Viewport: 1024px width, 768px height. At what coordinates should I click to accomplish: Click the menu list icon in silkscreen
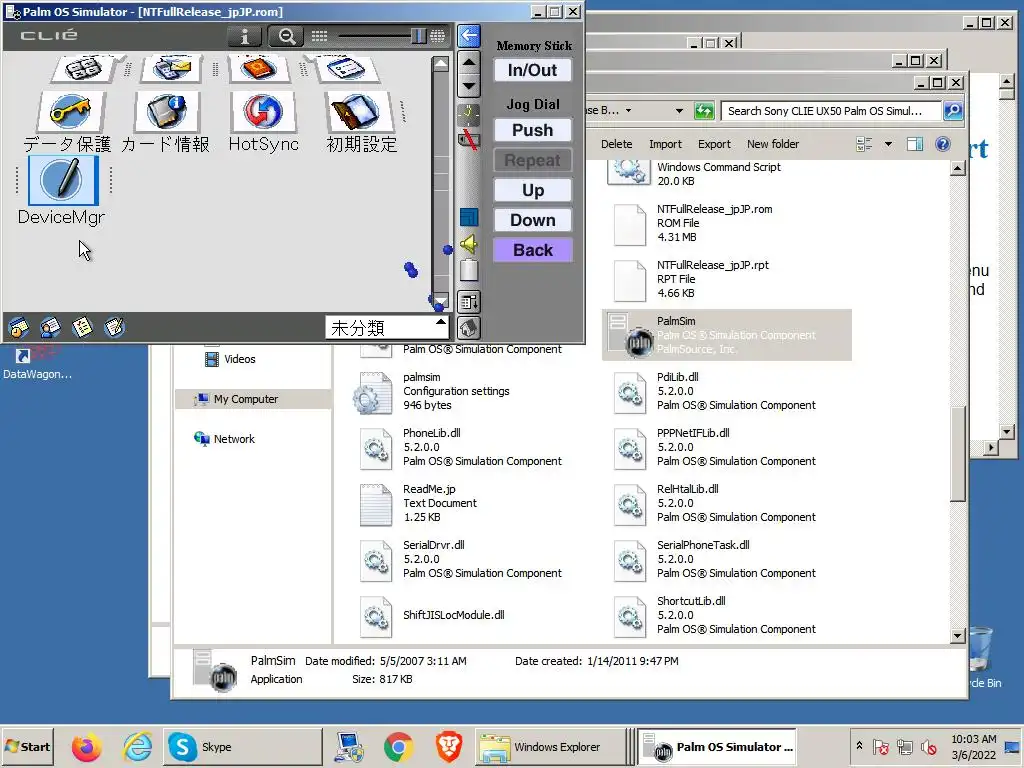[468, 302]
